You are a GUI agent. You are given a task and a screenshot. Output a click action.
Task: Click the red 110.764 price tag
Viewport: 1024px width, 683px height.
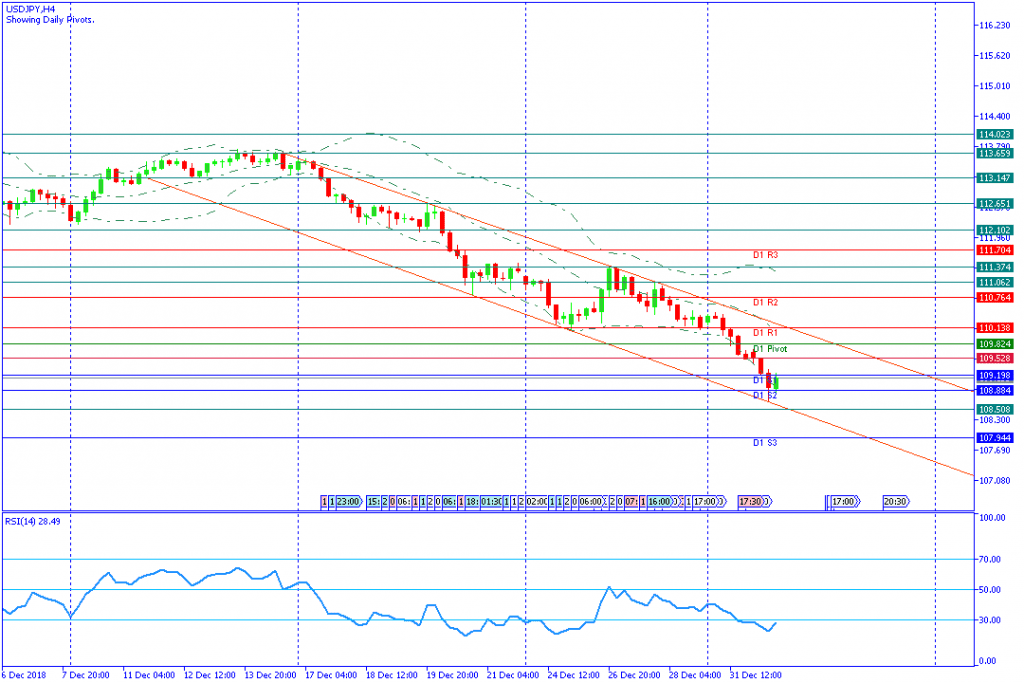tap(995, 298)
